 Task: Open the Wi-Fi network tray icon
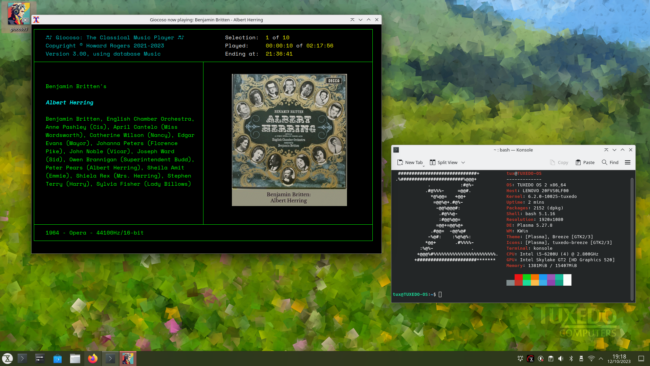(591, 359)
